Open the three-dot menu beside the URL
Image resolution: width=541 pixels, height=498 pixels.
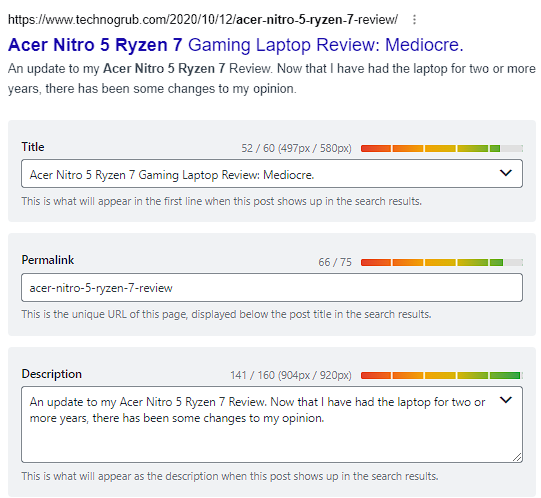click(414, 20)
